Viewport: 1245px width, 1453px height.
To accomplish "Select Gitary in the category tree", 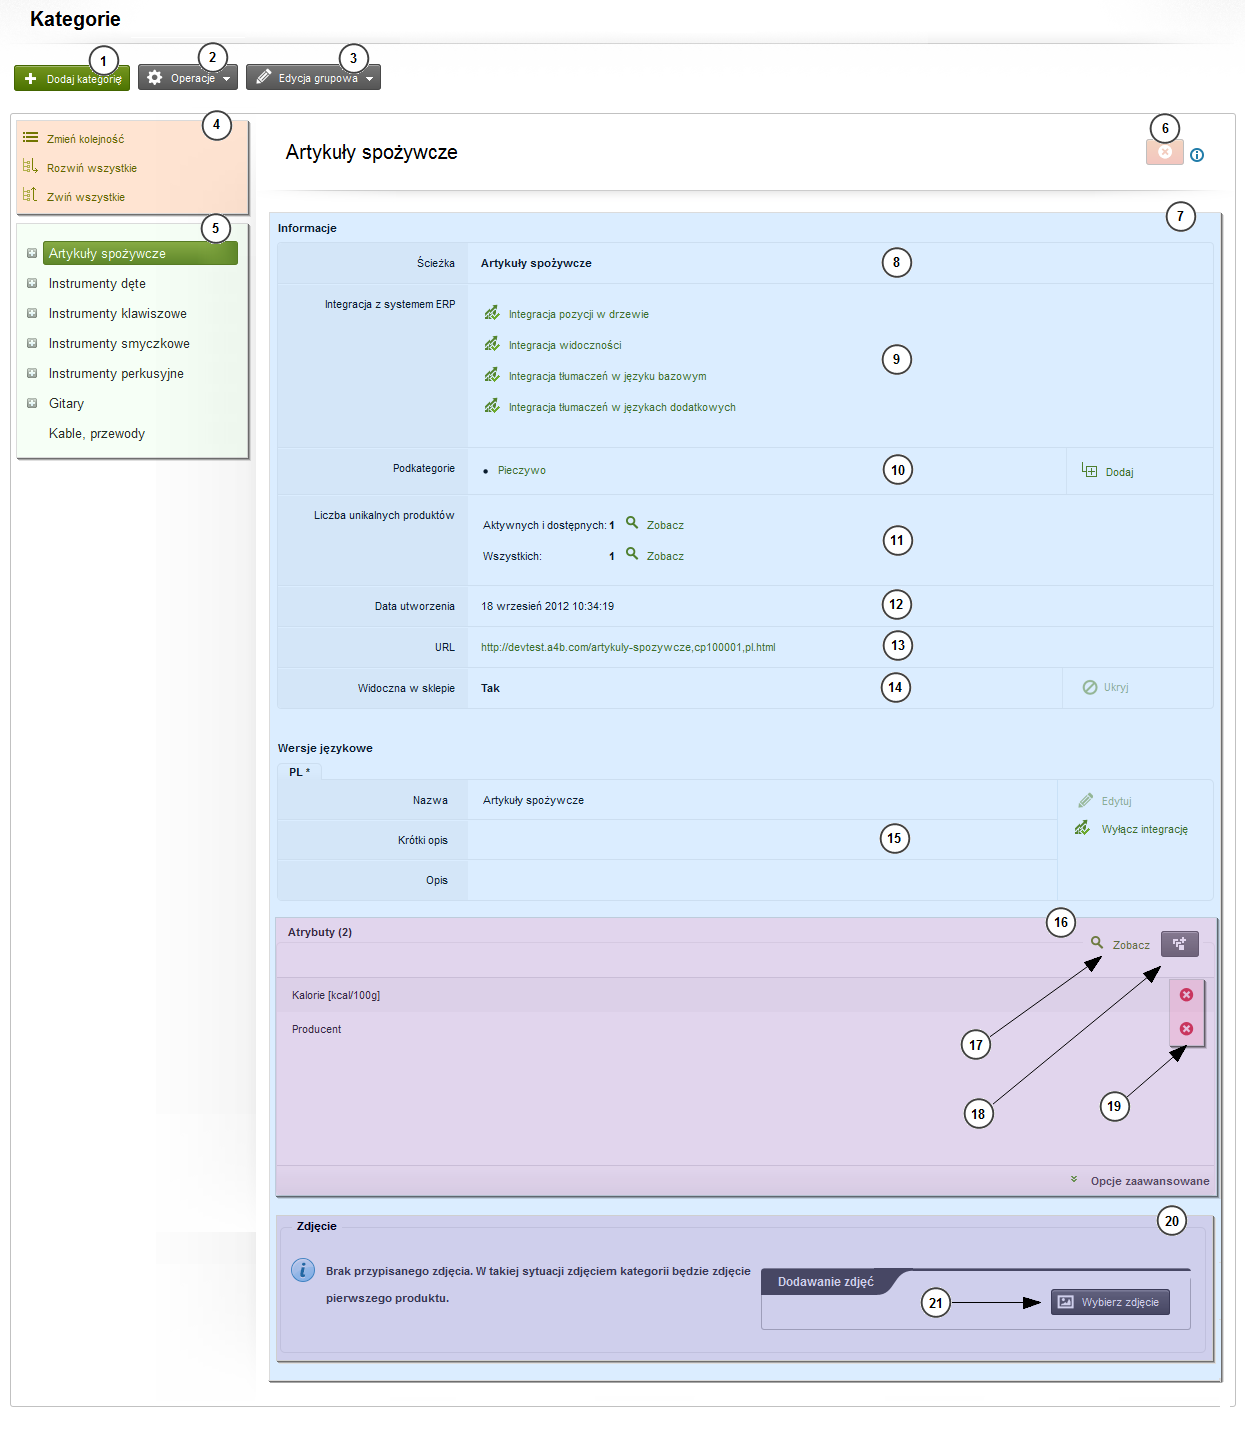I will [66, 404].
